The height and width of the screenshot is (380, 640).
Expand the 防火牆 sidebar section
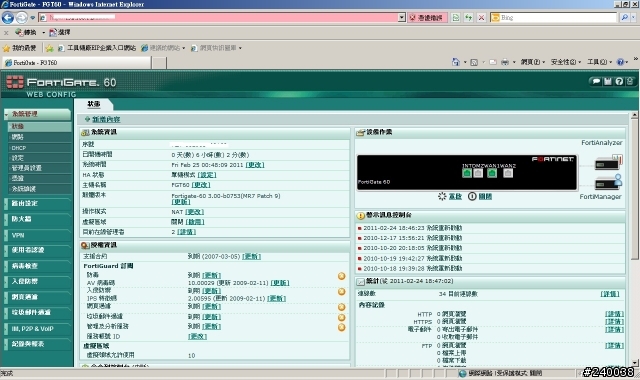pyautogui.click(x=37, y=219)
